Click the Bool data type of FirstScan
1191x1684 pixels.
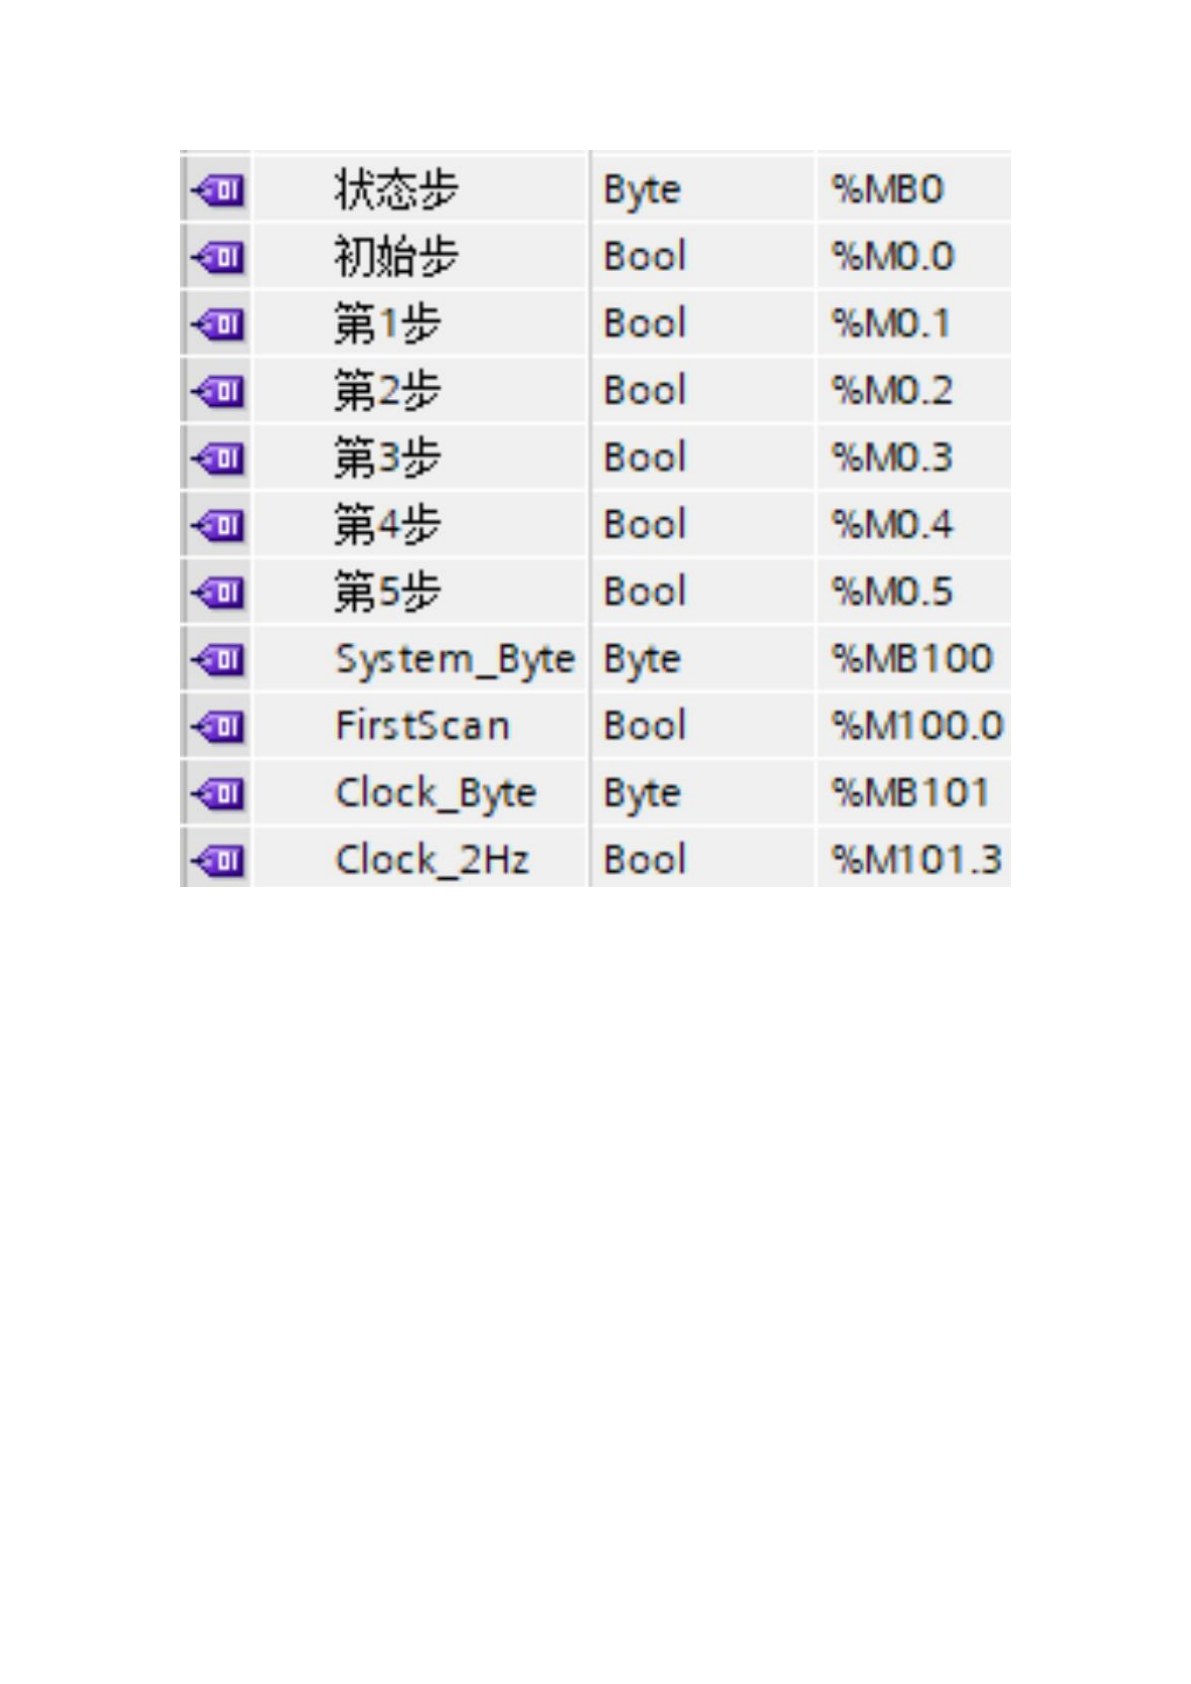pyautogui.click(x=645, y=726)
